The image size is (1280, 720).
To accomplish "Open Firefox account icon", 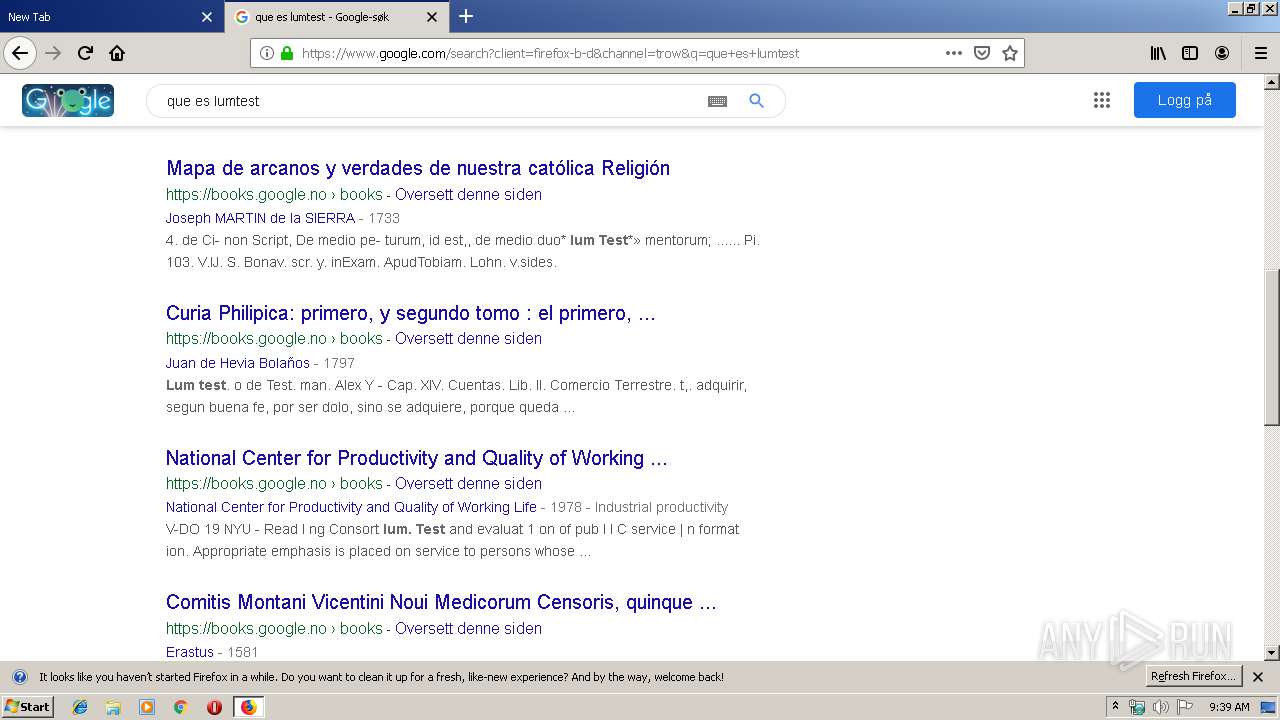I will (1222, 53).
